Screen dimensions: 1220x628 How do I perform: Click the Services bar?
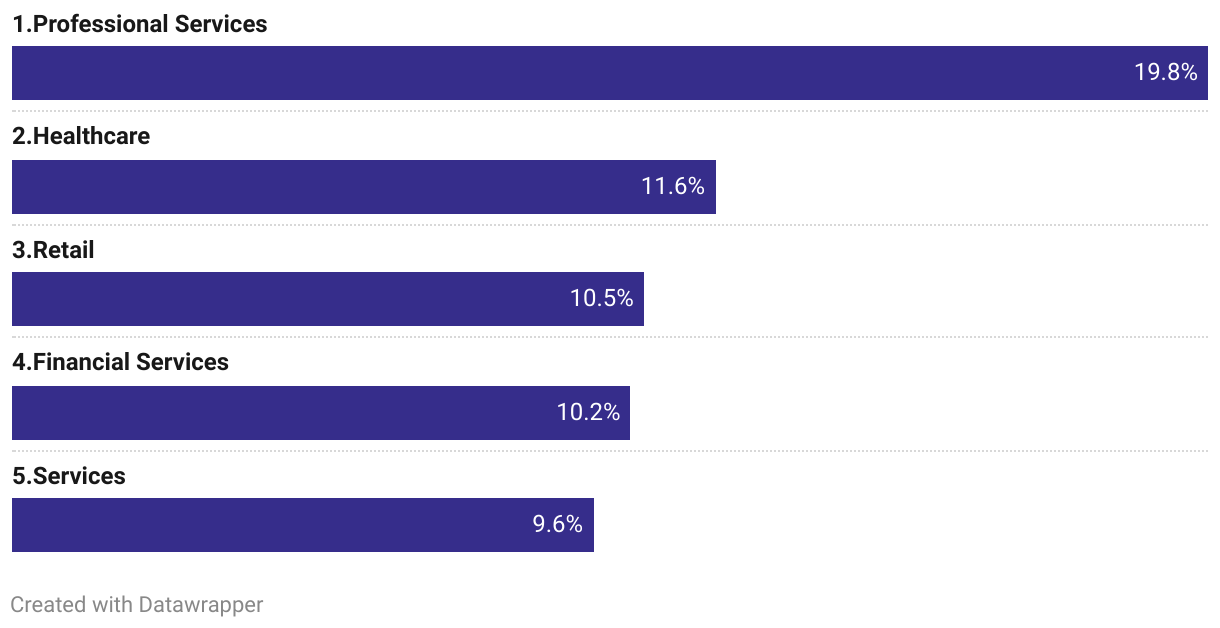click(x=303, y=525)
